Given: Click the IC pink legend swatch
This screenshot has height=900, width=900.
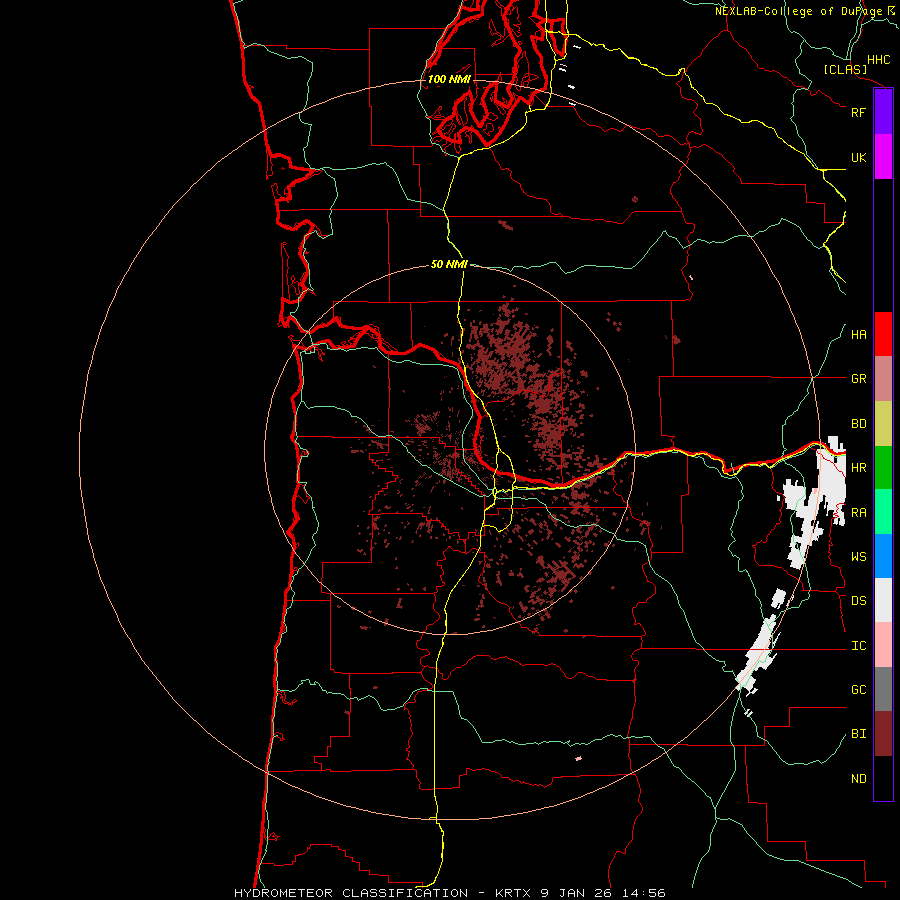Looking at the screenshot, I should pyautogui.click(x=883, y=645).
